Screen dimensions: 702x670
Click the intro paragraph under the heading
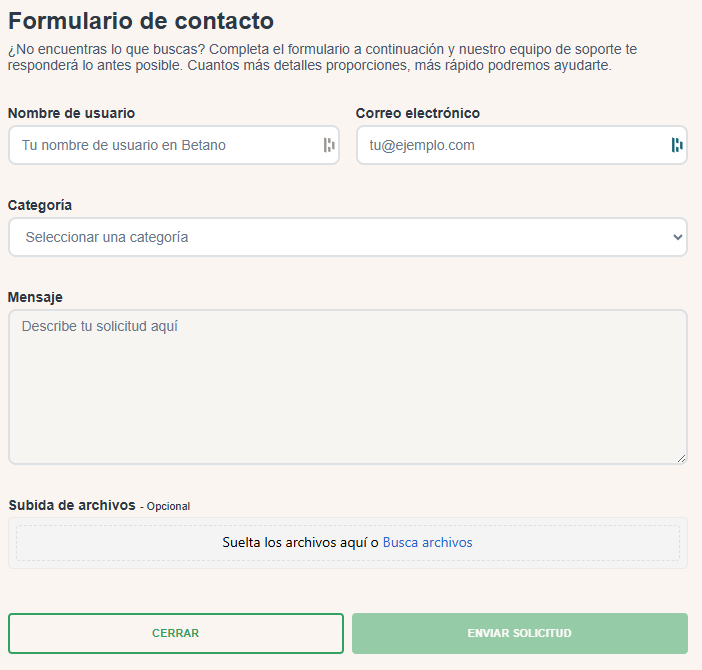[320, 57]
